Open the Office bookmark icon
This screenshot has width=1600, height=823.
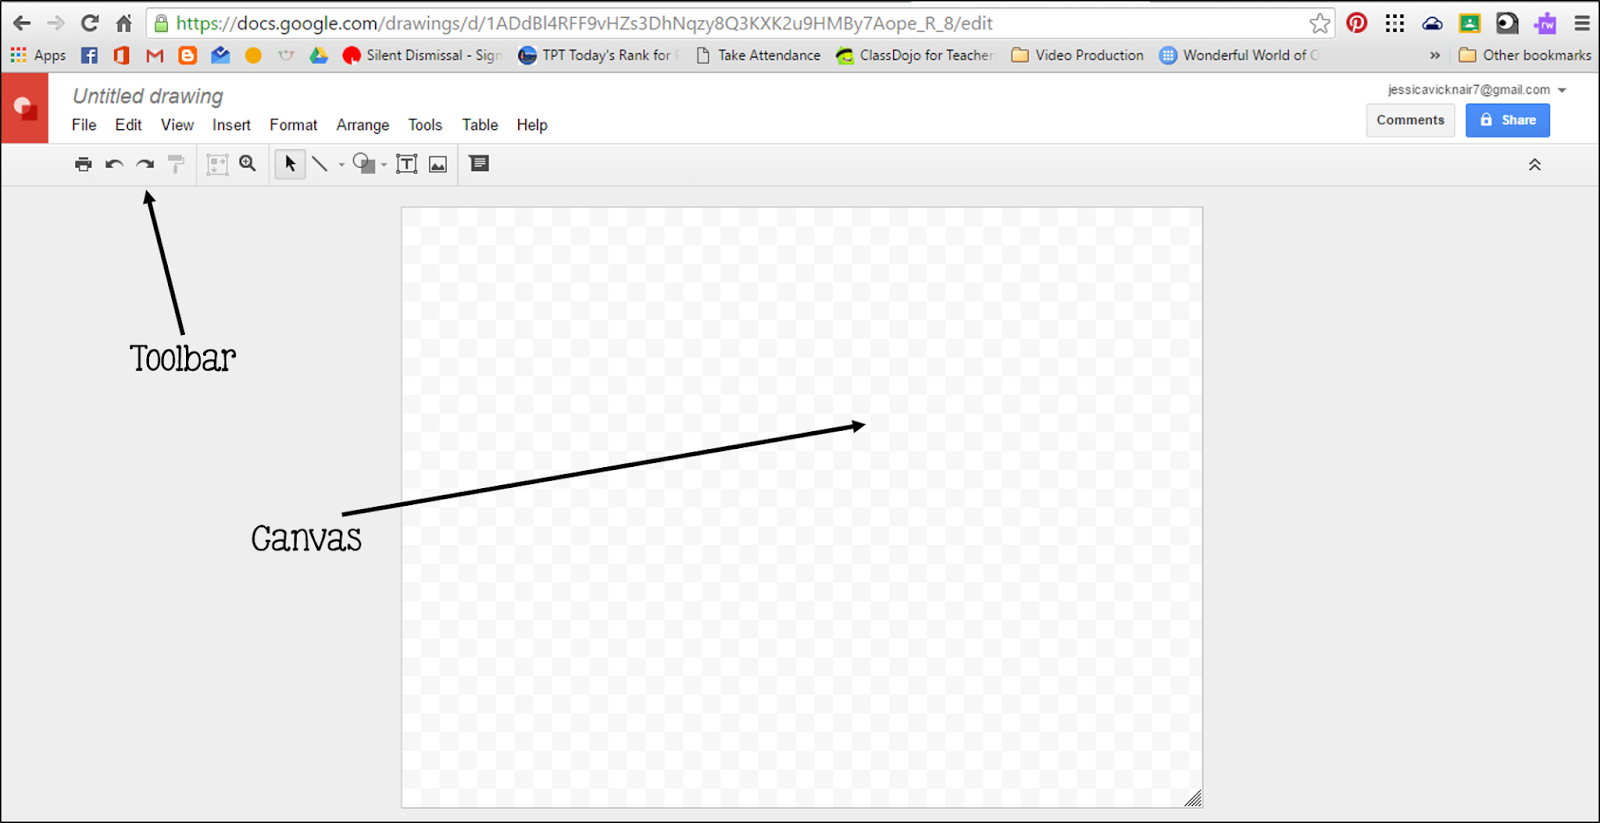point(122,55)
